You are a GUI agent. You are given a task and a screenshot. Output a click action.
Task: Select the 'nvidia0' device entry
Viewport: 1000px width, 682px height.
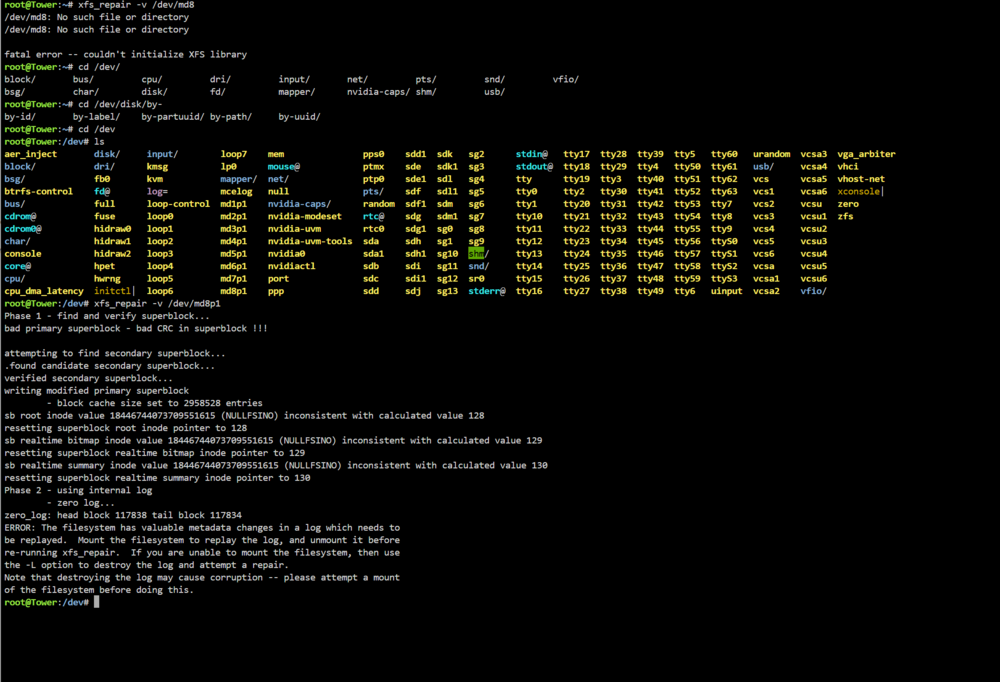click(286, 253)
